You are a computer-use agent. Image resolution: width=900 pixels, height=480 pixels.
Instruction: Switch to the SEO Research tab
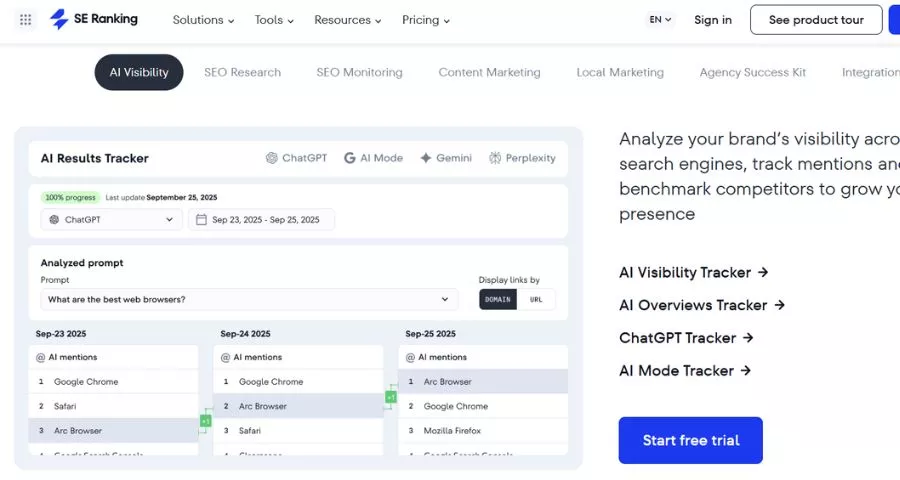[x=242, y=72]
